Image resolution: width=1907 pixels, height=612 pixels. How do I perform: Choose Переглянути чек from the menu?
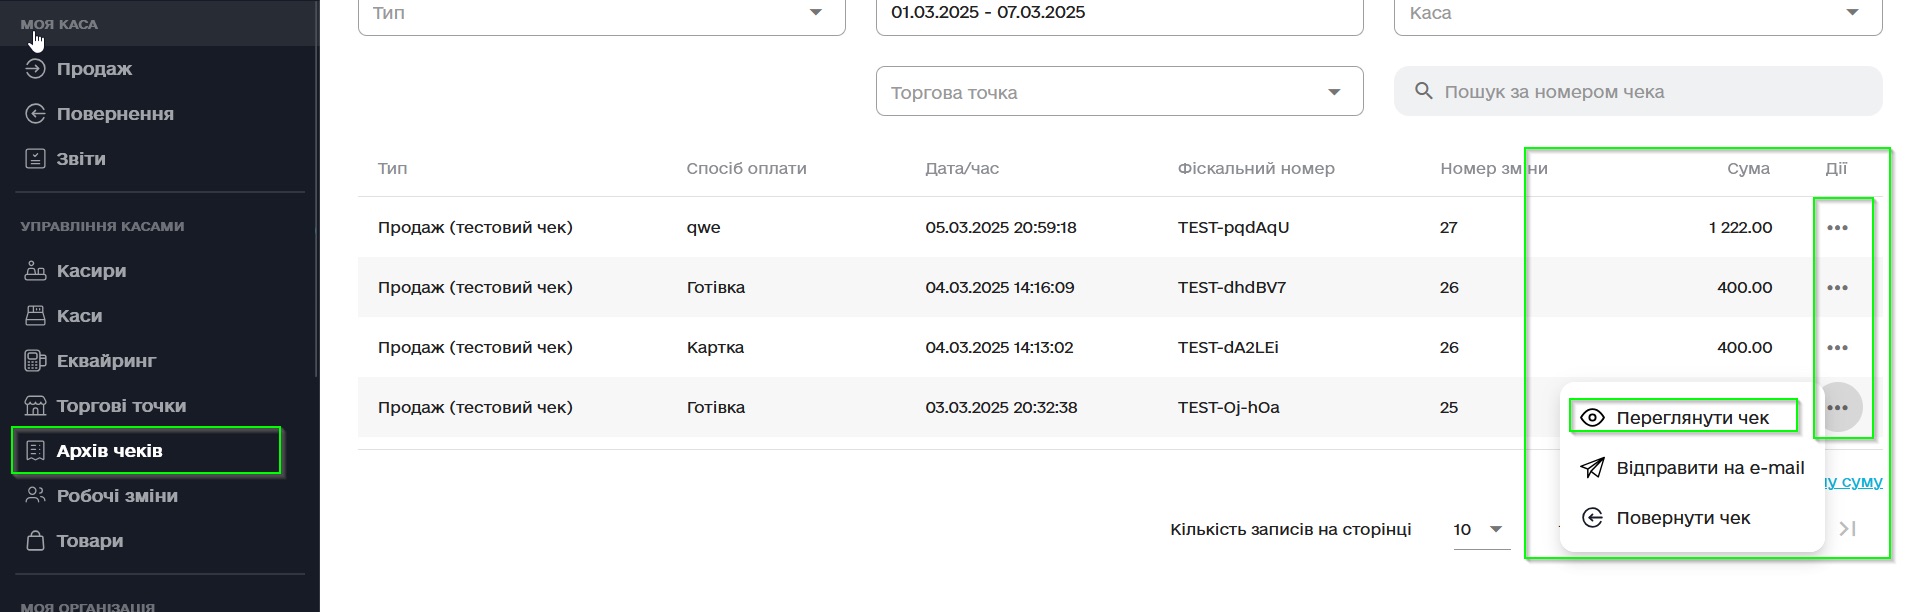[1692, 418]
